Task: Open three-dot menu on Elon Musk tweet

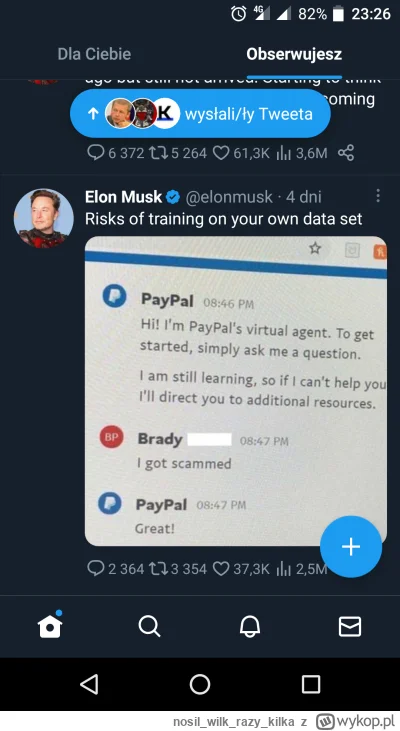Action: click(x=378, y=196)
